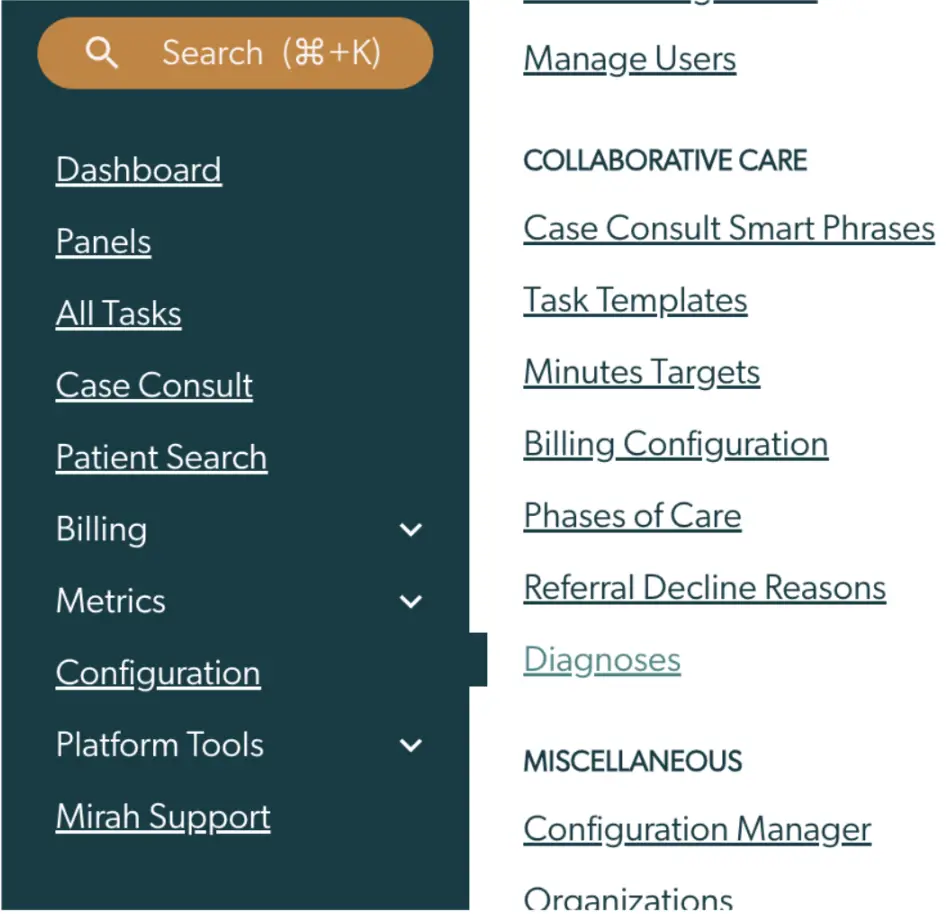Expand the Metrics section chevron
The image size is (946, 914).
[411, 602]
